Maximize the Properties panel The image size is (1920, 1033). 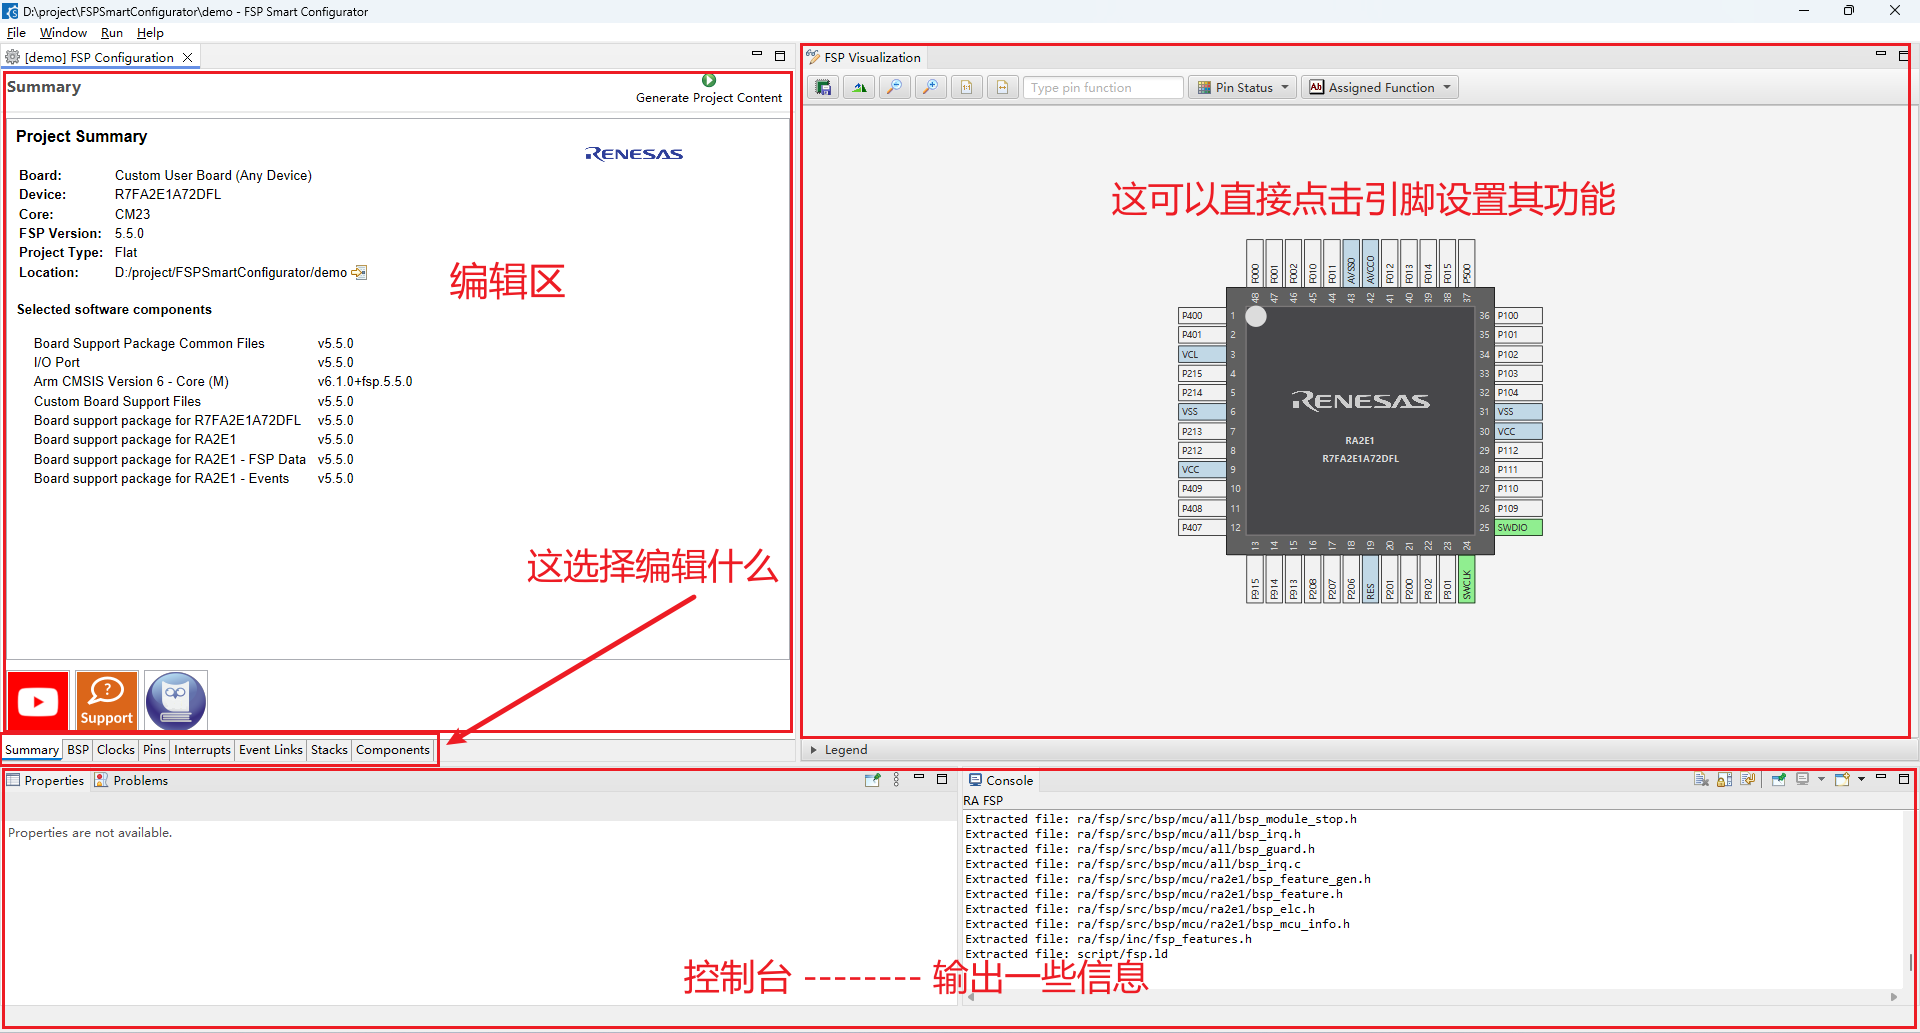tap(942, 779)
